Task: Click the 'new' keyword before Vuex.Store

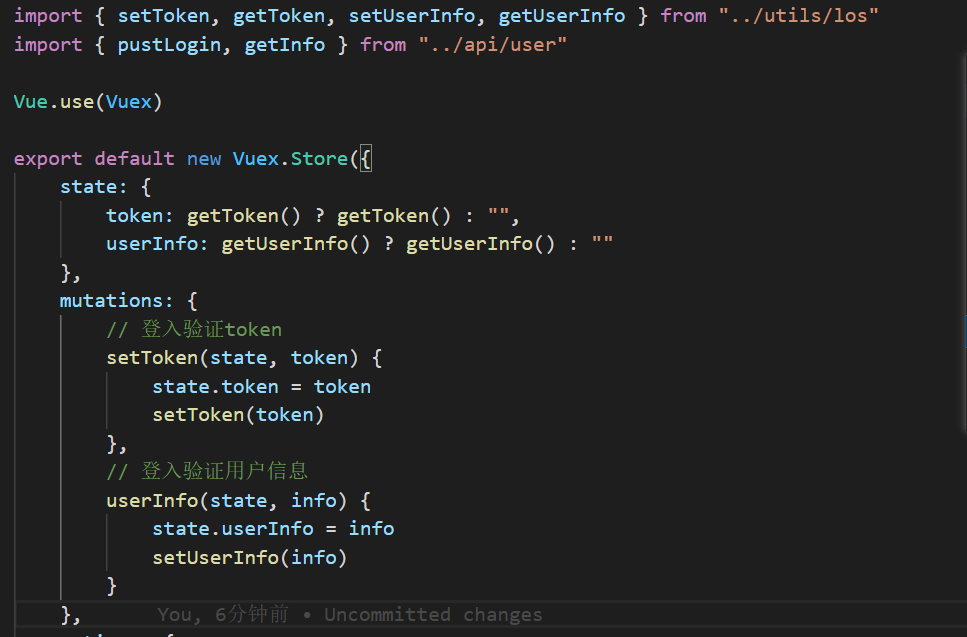Action: [x=204, y=159]
